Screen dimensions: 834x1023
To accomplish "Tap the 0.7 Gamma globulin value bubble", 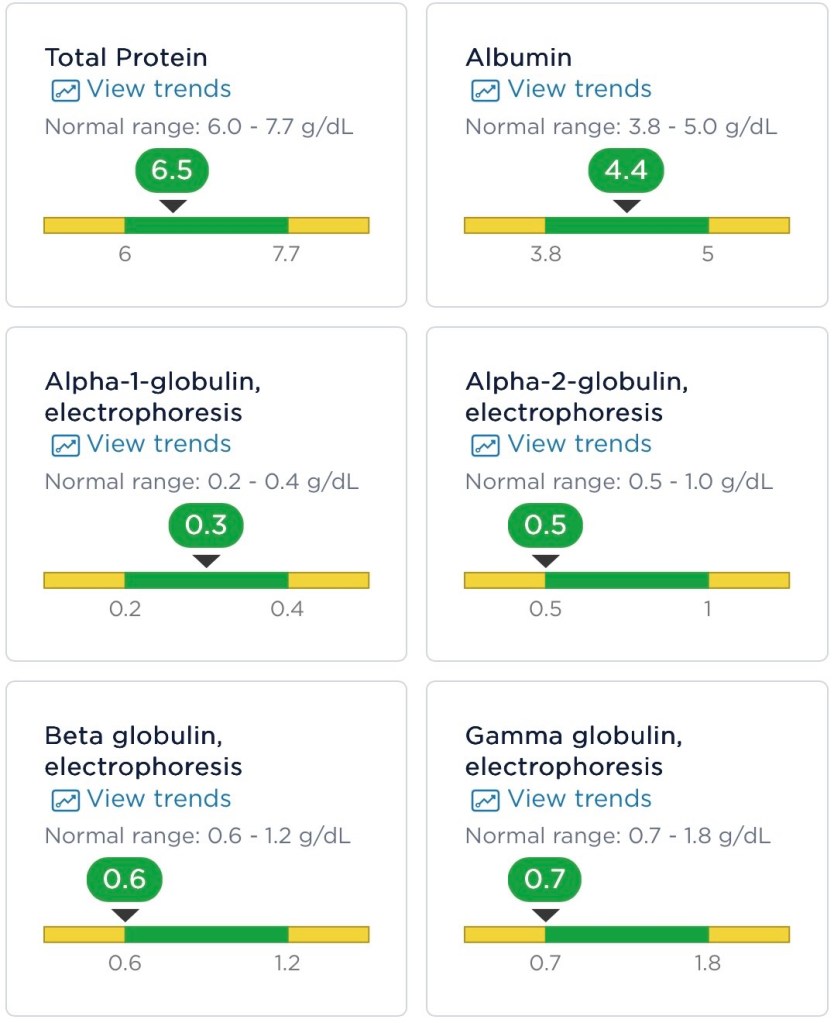I will [545, 880].
